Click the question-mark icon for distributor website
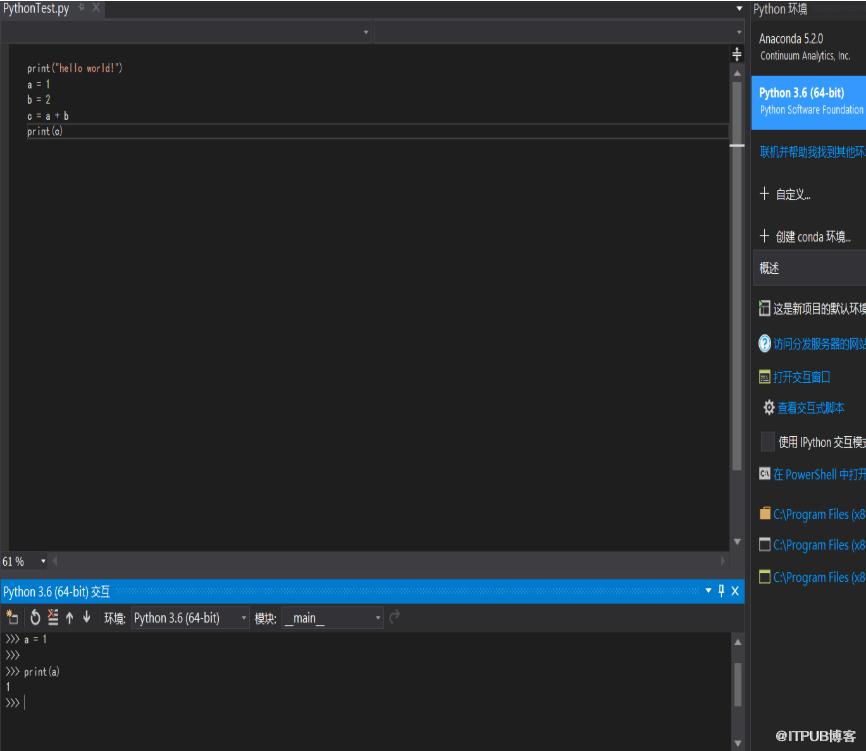The height and width of the screenshot is (751, 866). tap(764, 343)
